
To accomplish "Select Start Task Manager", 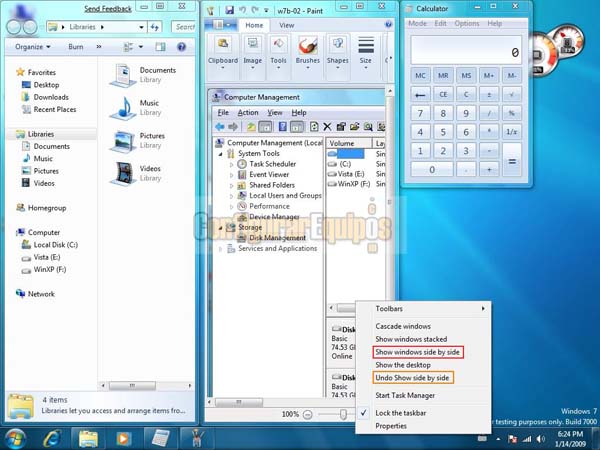I will (405, 395).
